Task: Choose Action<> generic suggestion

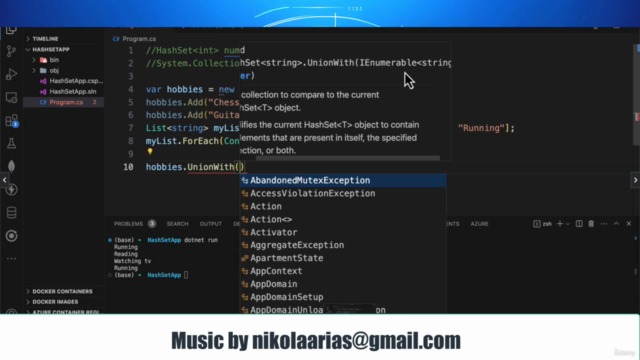Action: 343,220
